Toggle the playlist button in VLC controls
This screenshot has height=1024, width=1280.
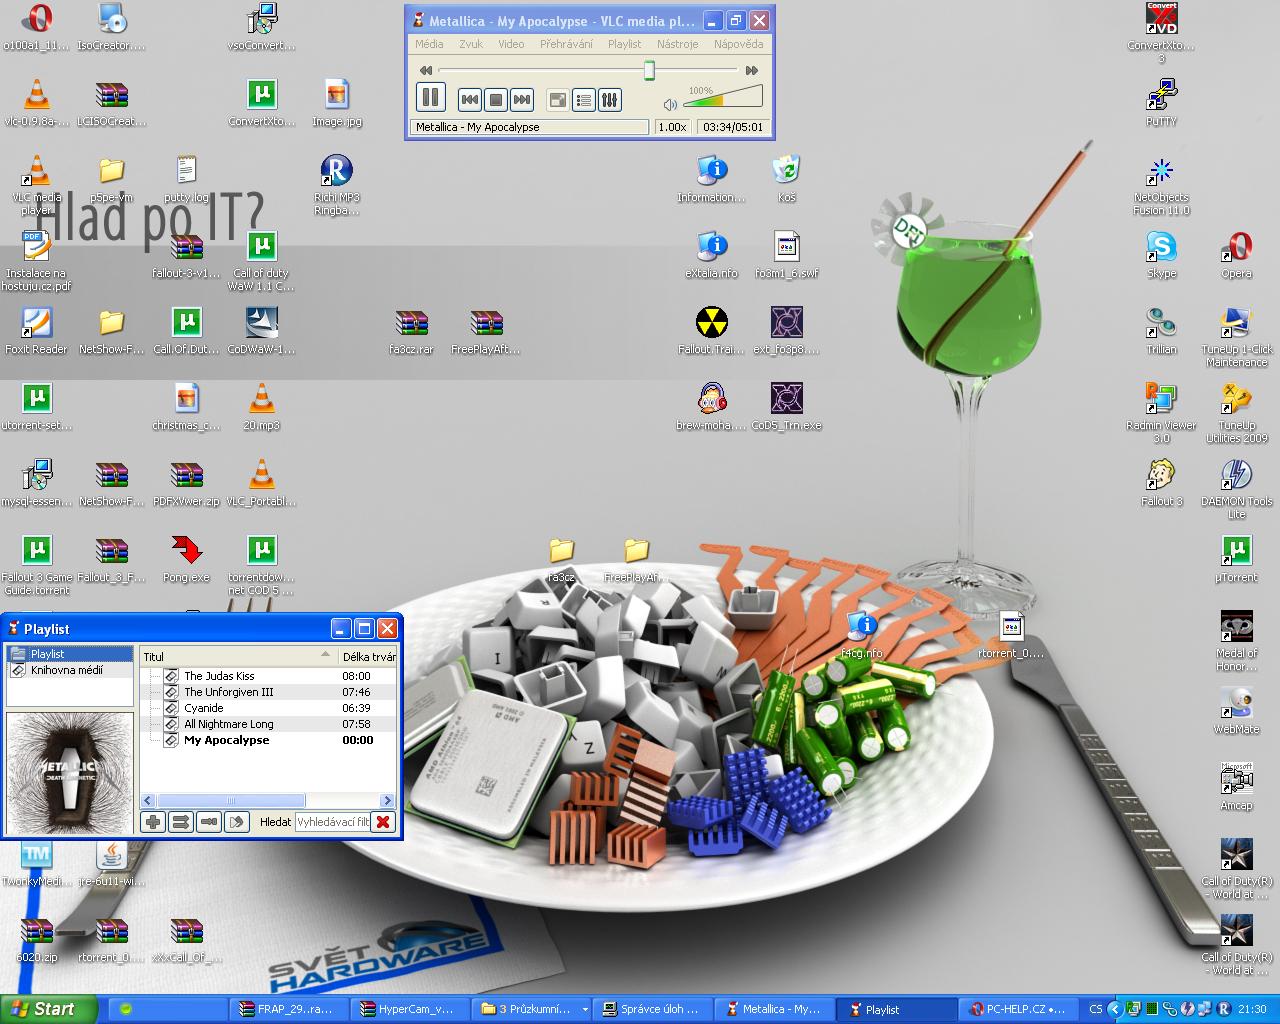(x=584, y=99)
